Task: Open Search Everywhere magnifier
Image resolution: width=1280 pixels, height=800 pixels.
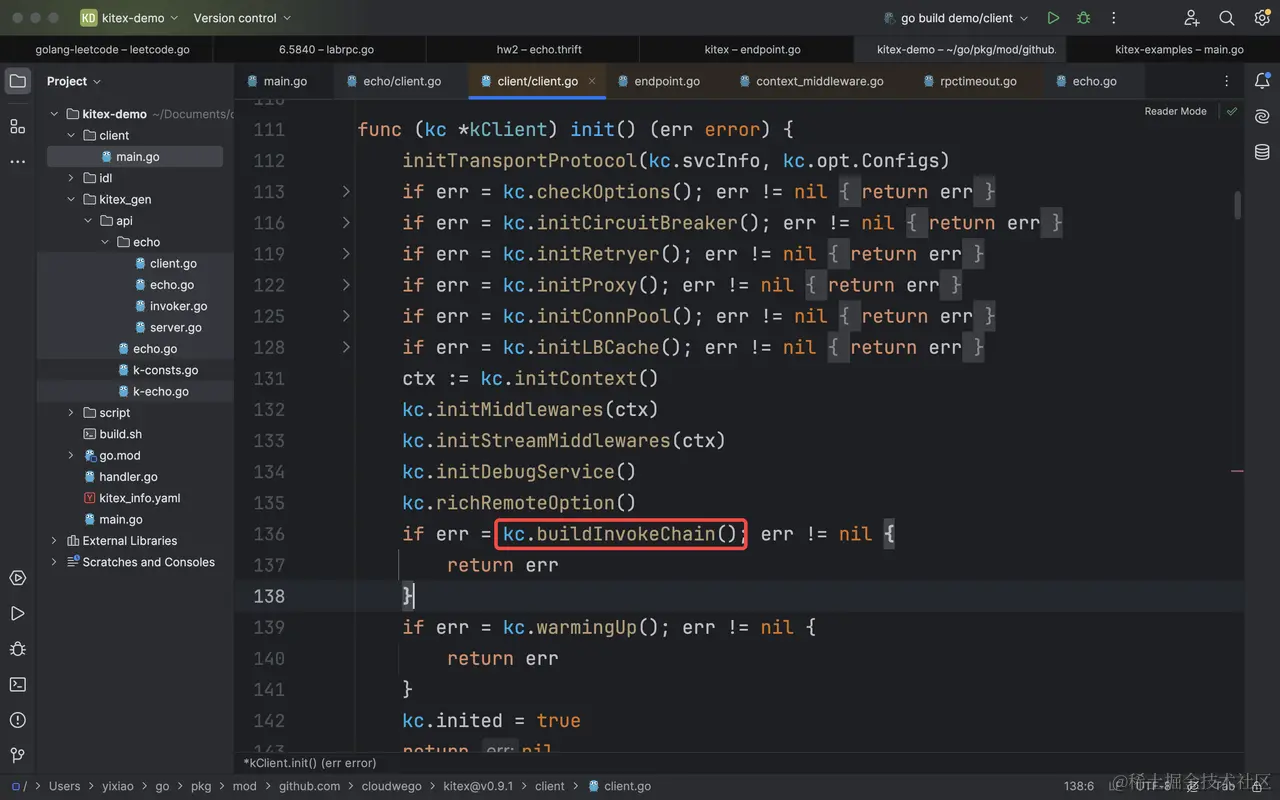Action: 1227,18
